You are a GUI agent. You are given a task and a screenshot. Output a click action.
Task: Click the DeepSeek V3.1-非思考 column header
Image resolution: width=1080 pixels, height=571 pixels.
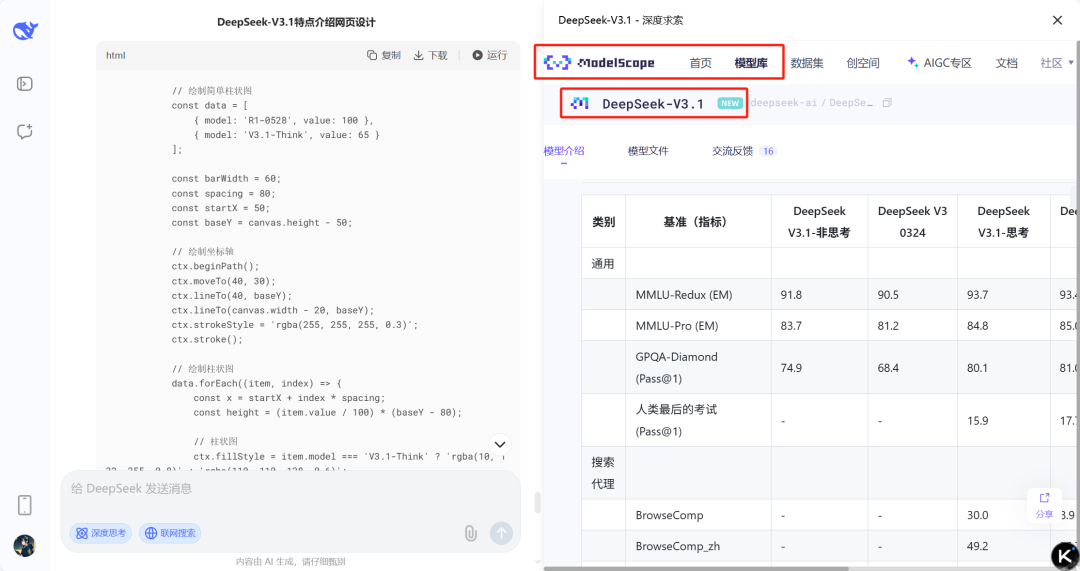819,222
